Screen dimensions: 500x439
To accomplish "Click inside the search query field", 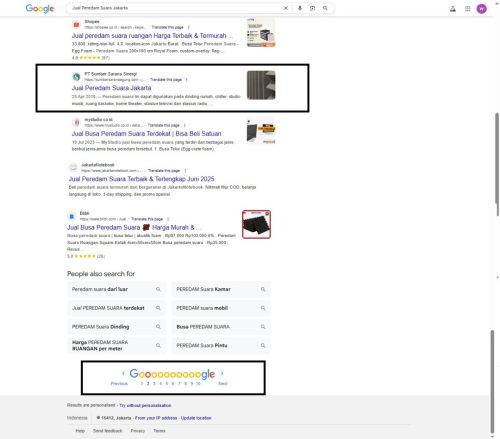I will pyautogui.click(x=173, y=8).
